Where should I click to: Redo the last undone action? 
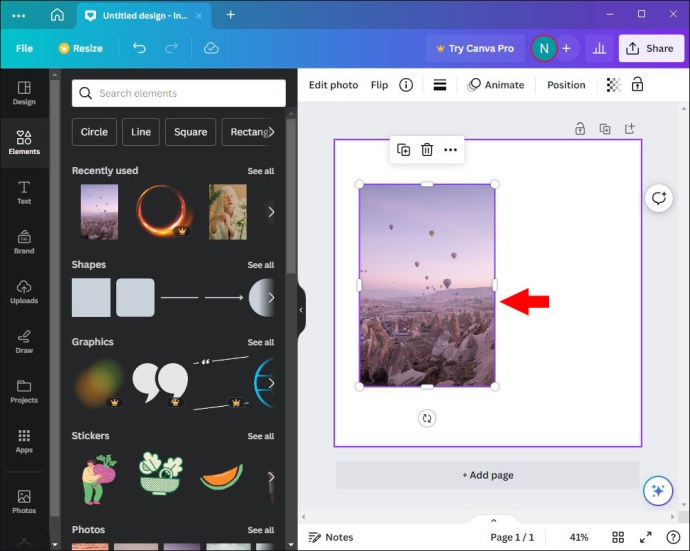tap(171, 48)
